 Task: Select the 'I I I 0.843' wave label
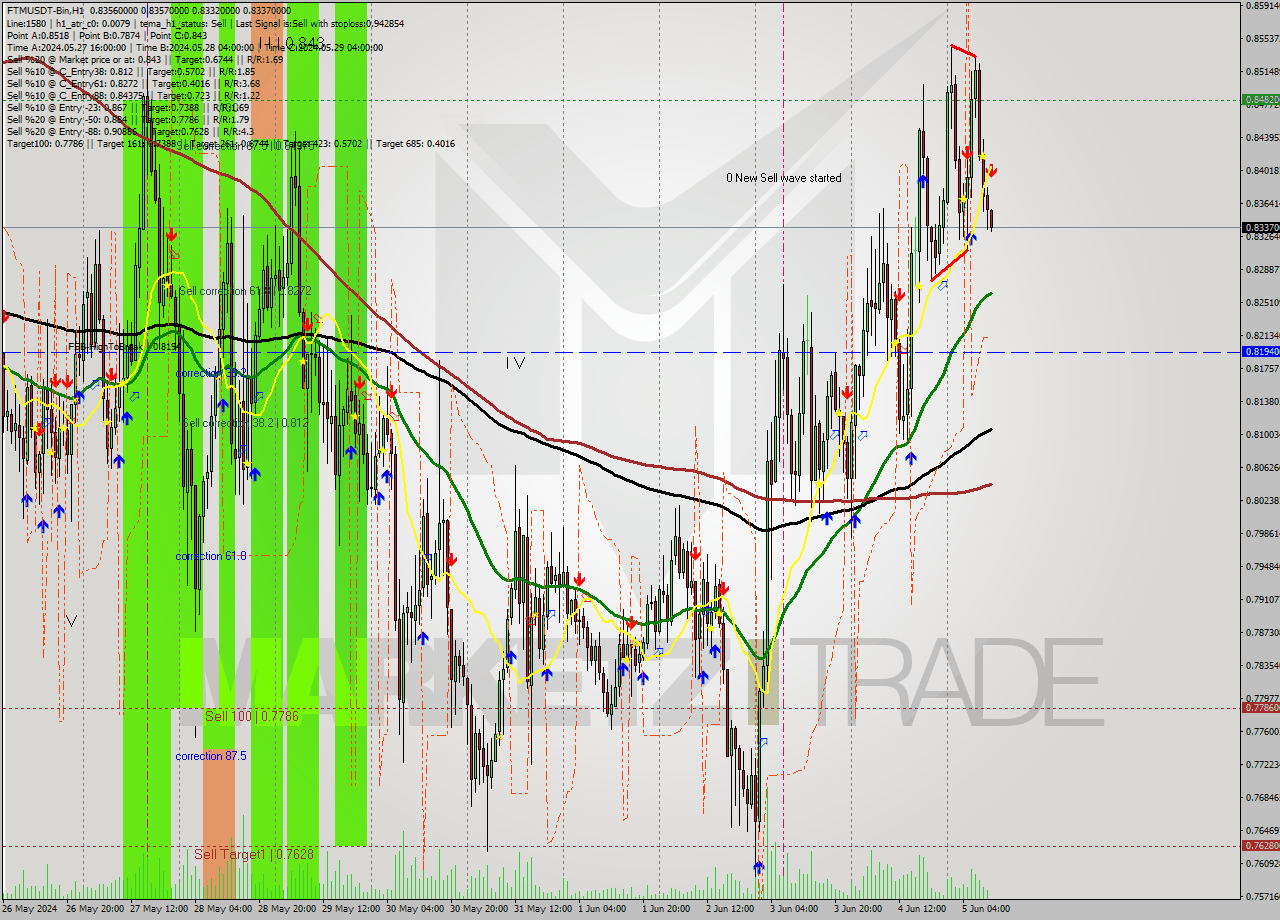pyautogui.click(x=291, y=43)
